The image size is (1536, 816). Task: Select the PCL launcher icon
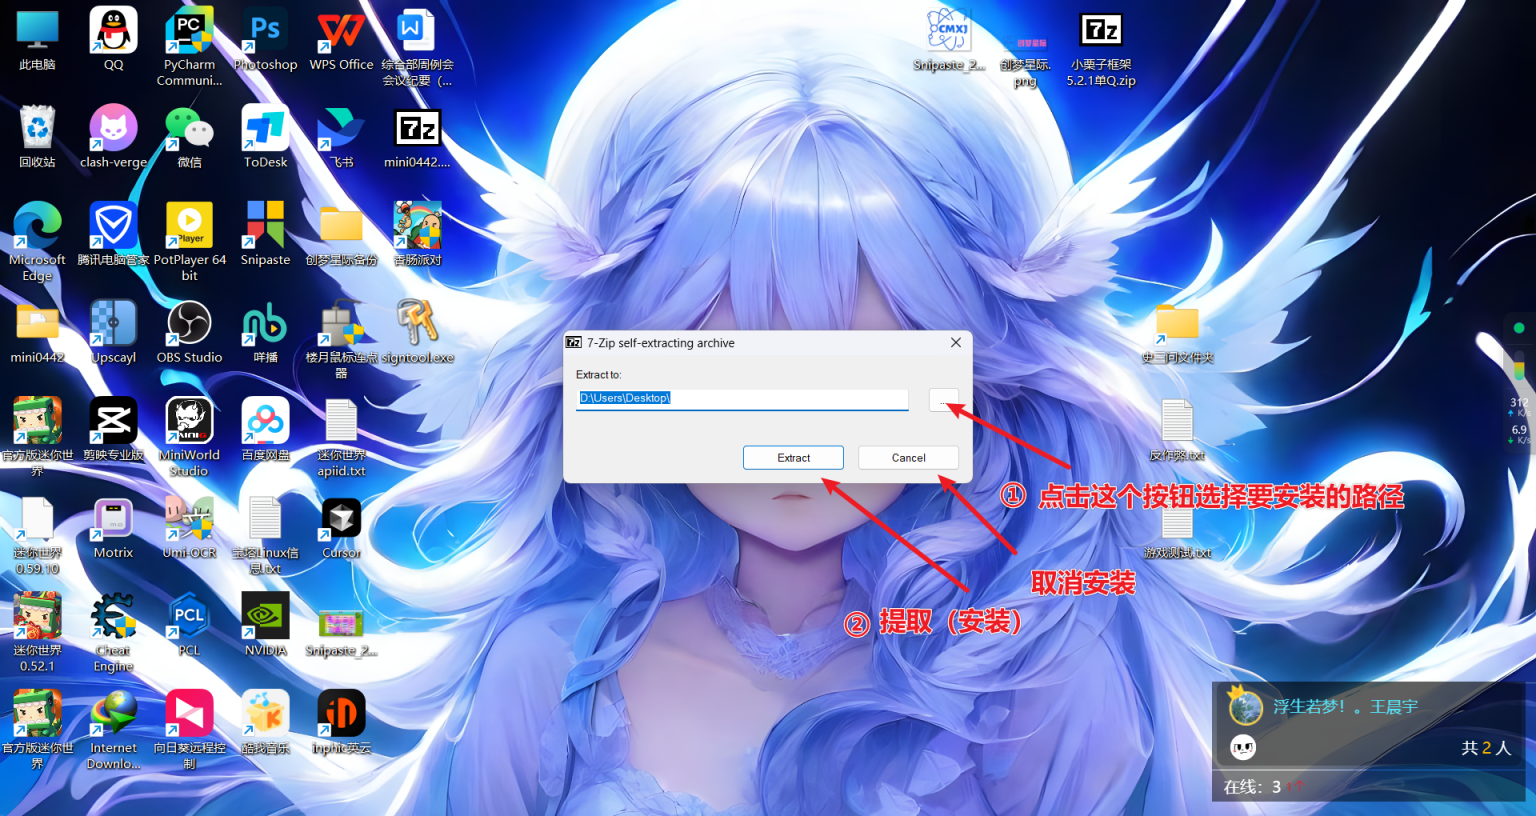[x=189, y=626]
